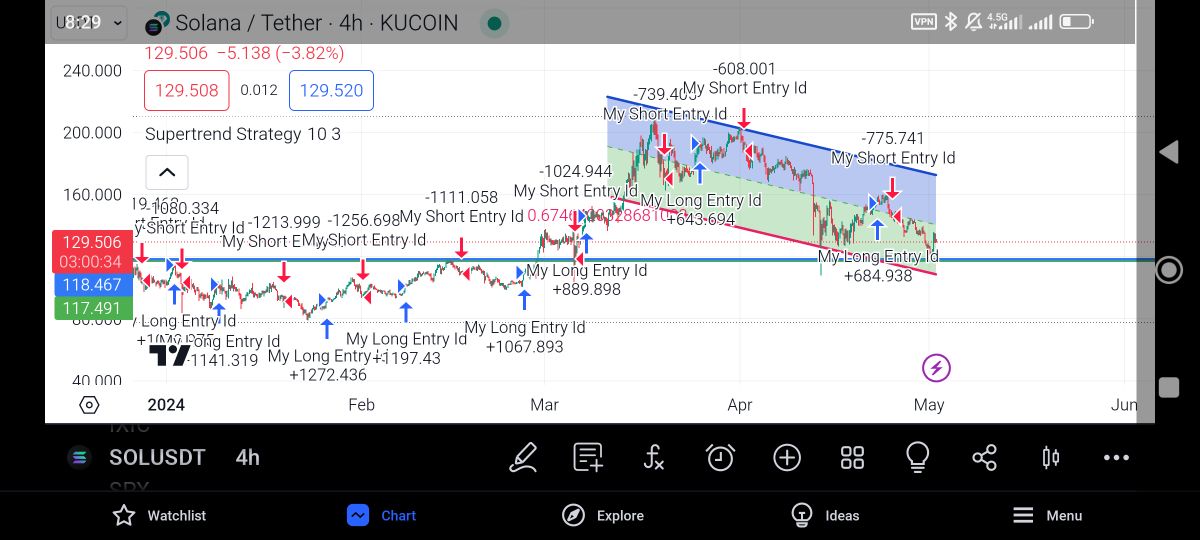Tap the 200.000 price scale label
The image size is (1200, 540).
(x=91, y=132)
